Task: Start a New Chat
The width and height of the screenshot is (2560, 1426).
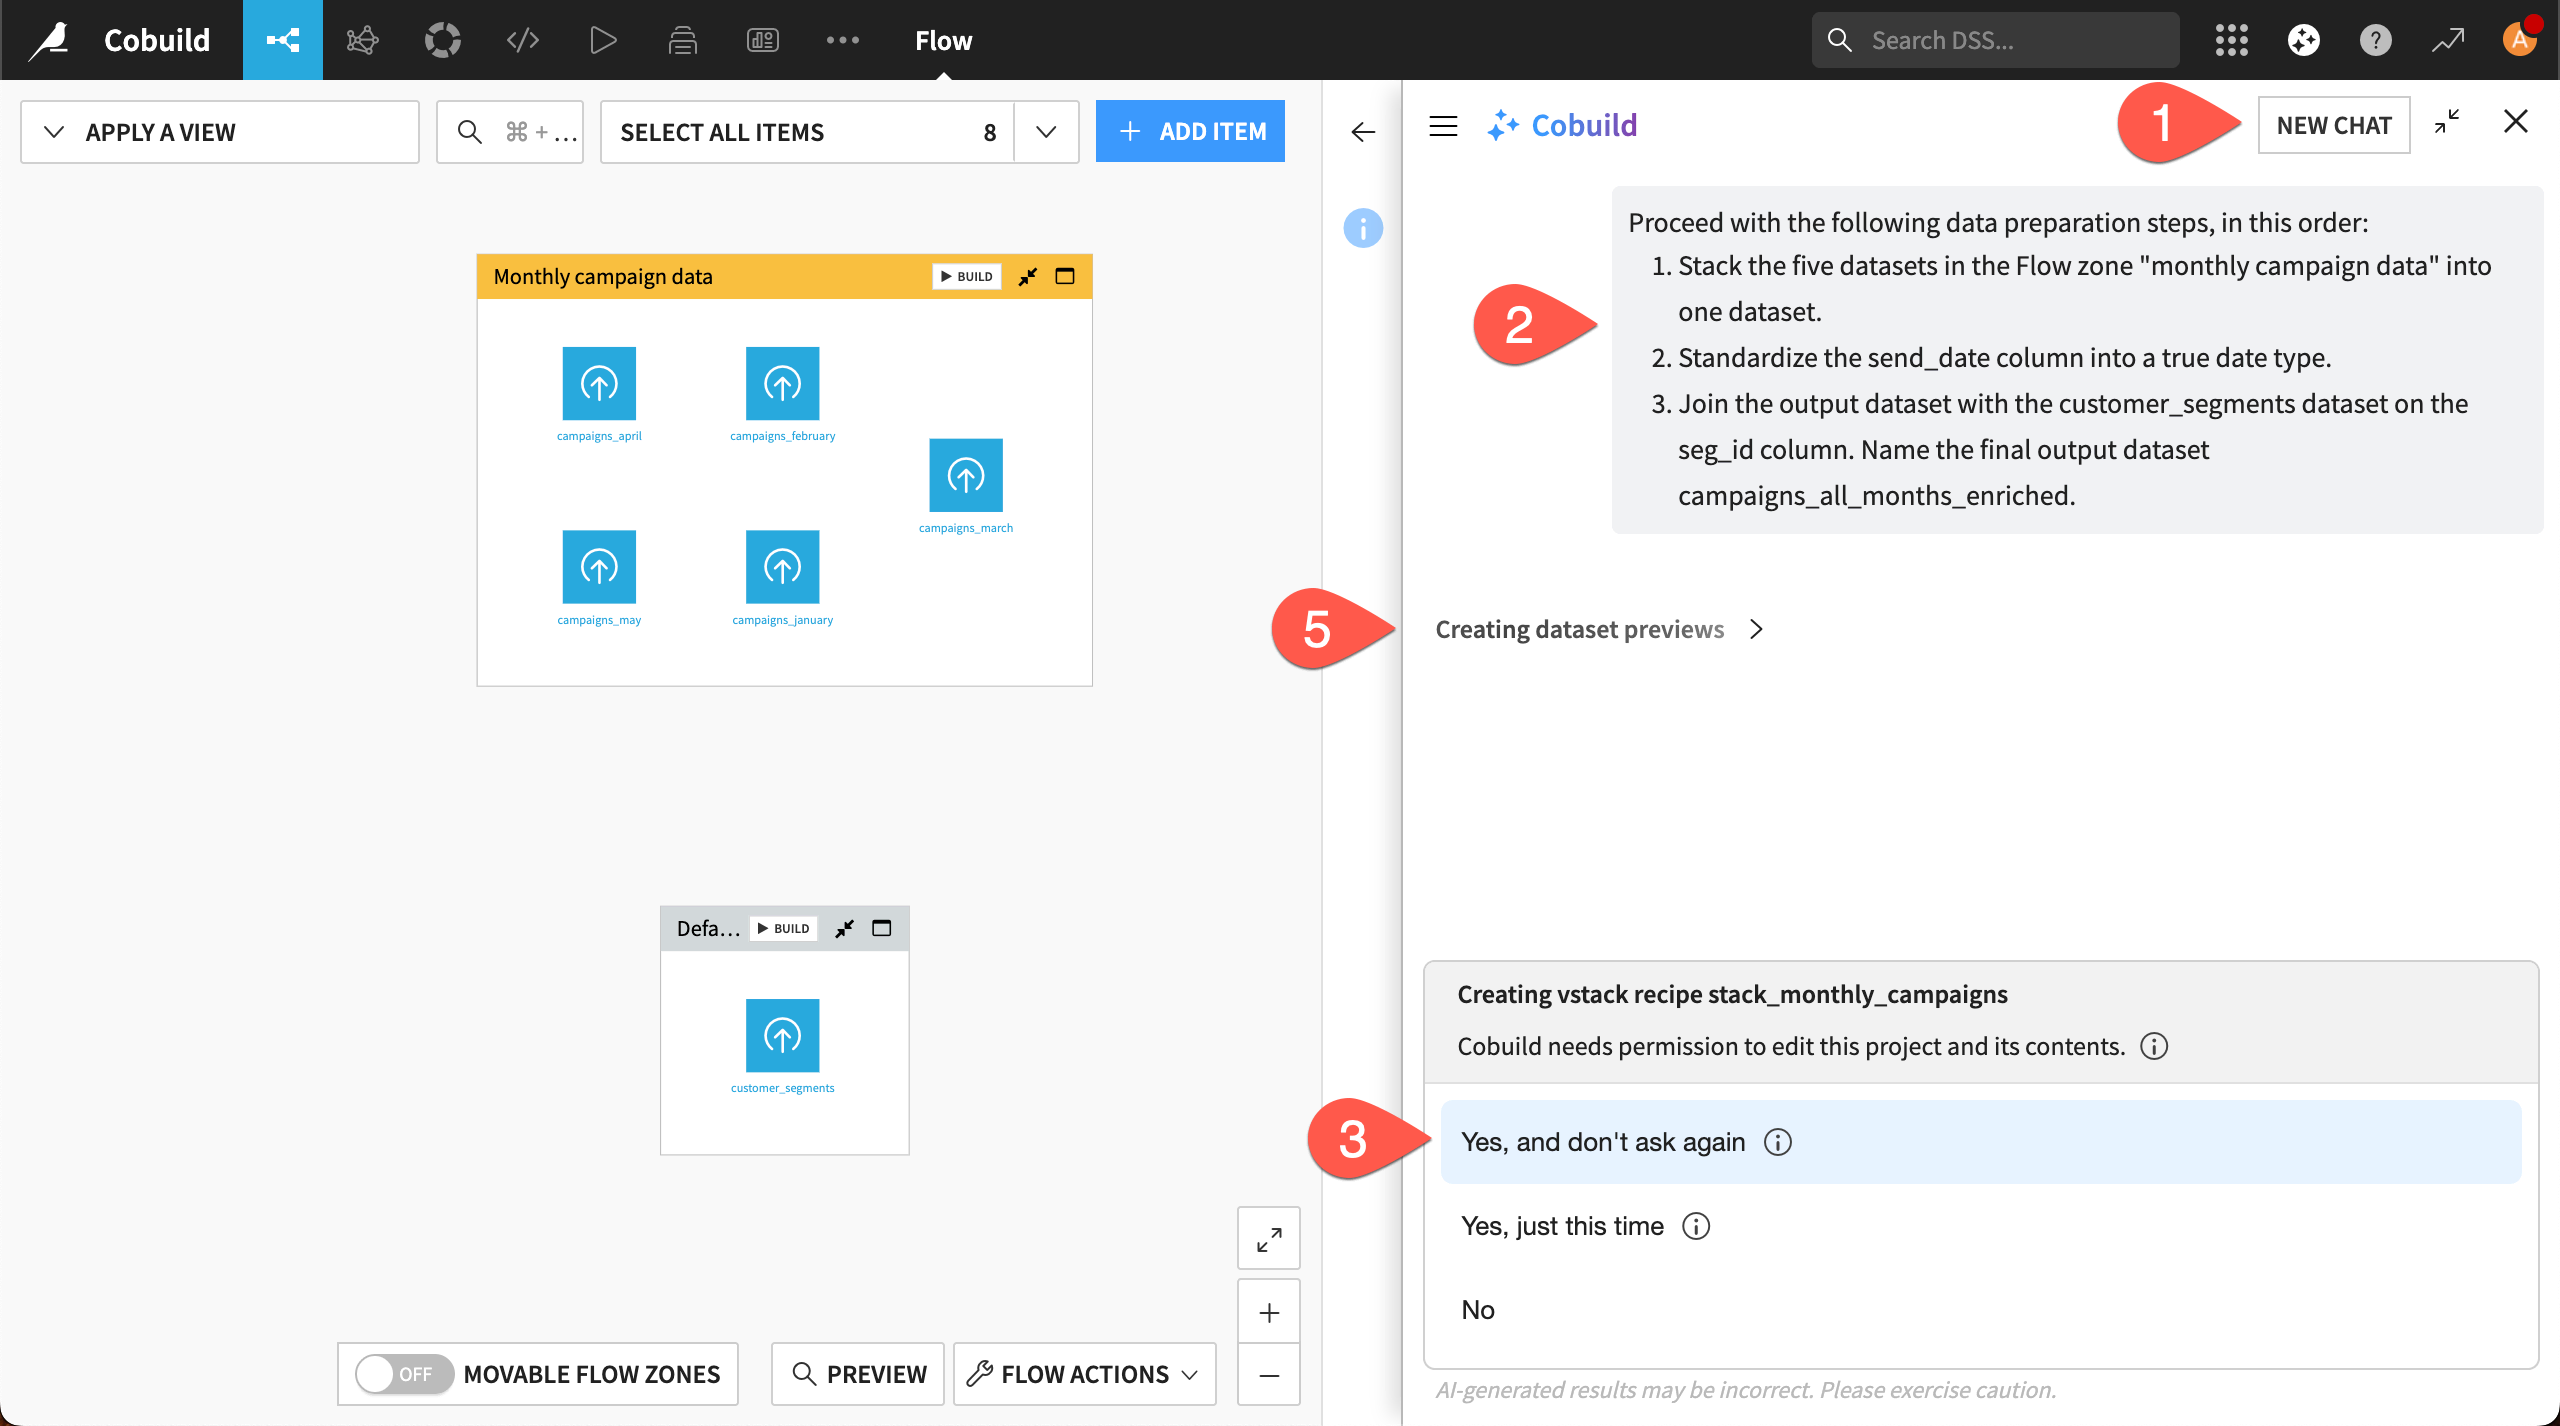Action: pos(2334,125)
